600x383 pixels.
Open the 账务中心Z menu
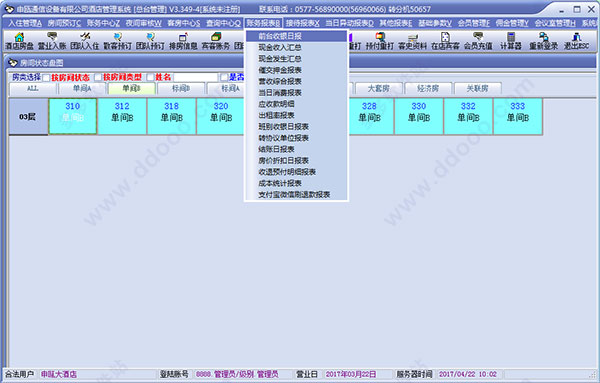(103, 23)
